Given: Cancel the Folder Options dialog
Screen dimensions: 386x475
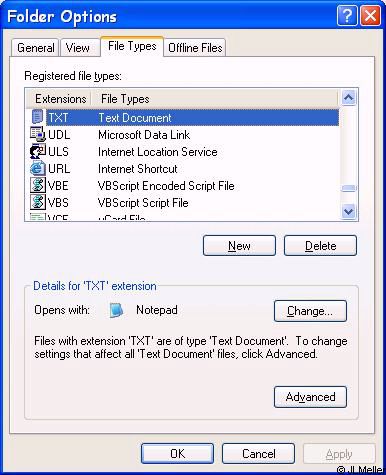Looking at the screenshot, I should 259,454.
